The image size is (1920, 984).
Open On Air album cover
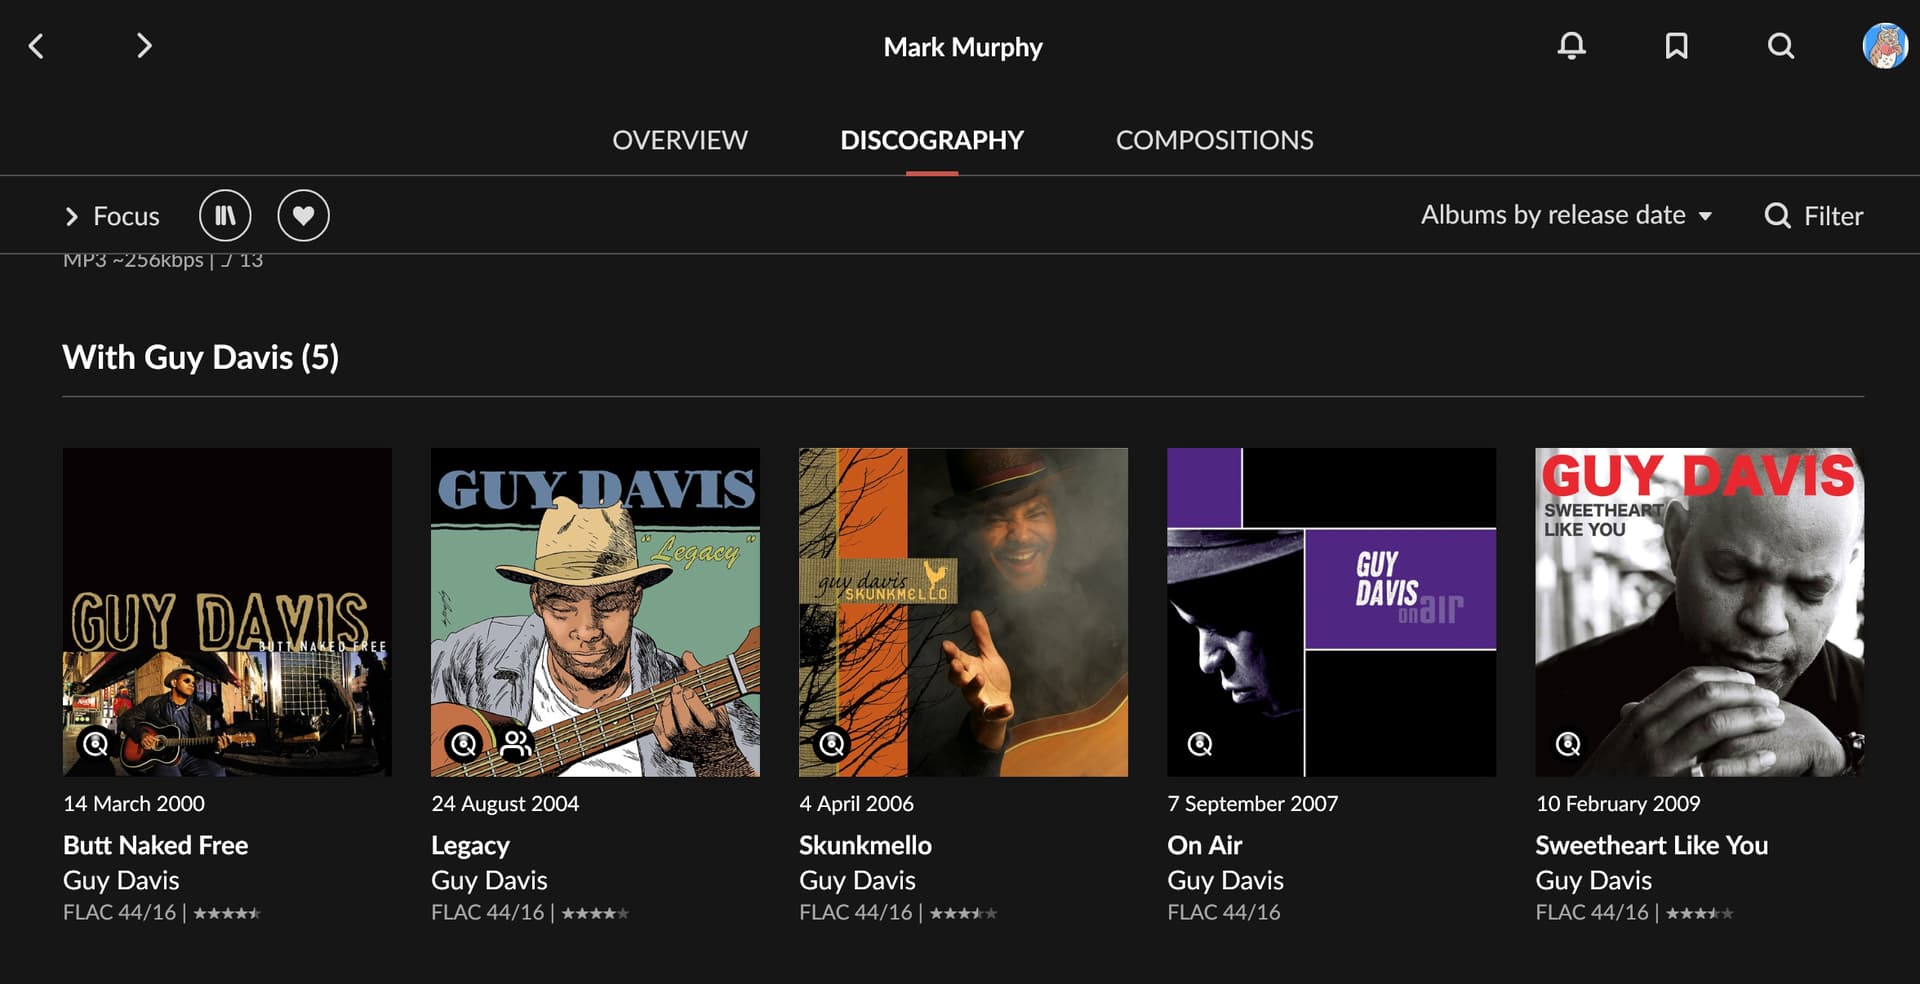pos(1331,612)
